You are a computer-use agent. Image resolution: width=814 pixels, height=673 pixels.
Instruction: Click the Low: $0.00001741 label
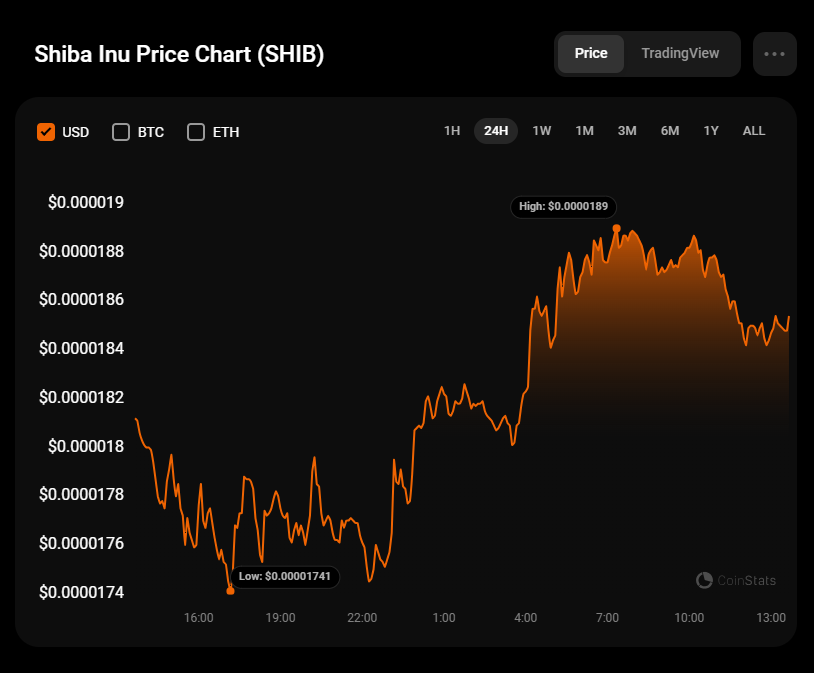coord(285,577)
